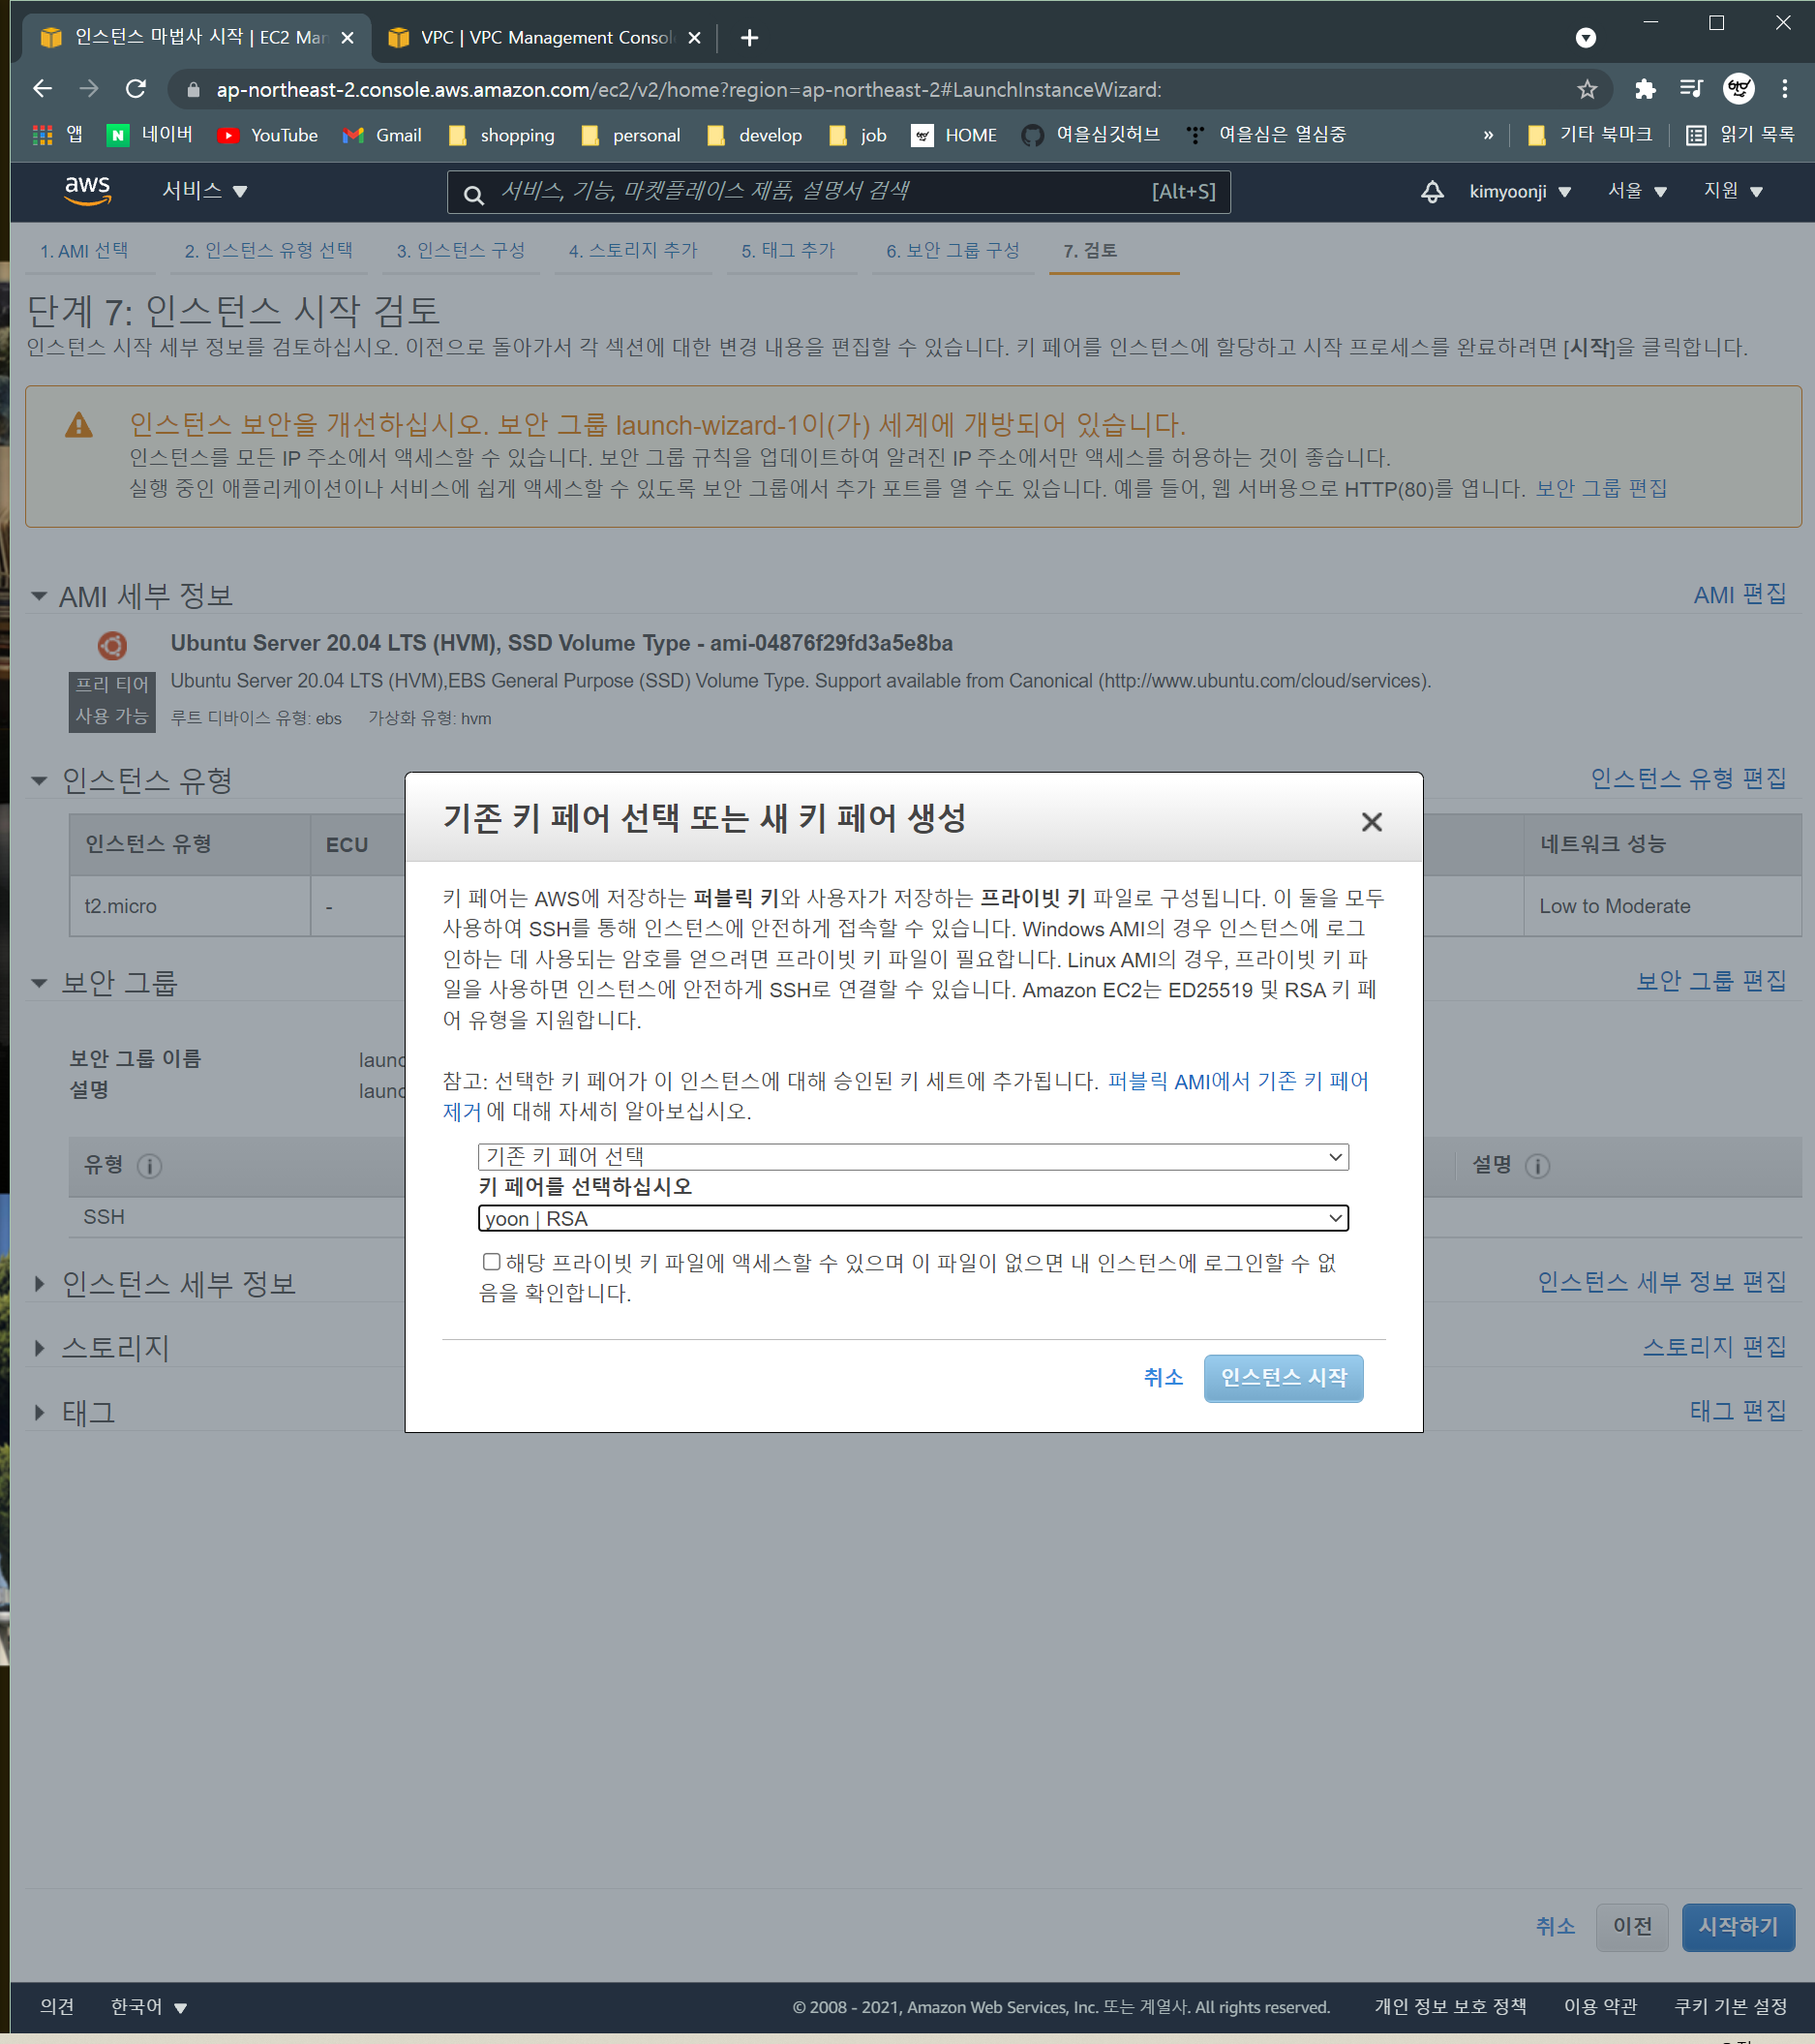Image resolution: width=1815 pixels, height=2044 pixels.
Task: Open the Chrome profile avatar
Action: tap(1739, 89)
